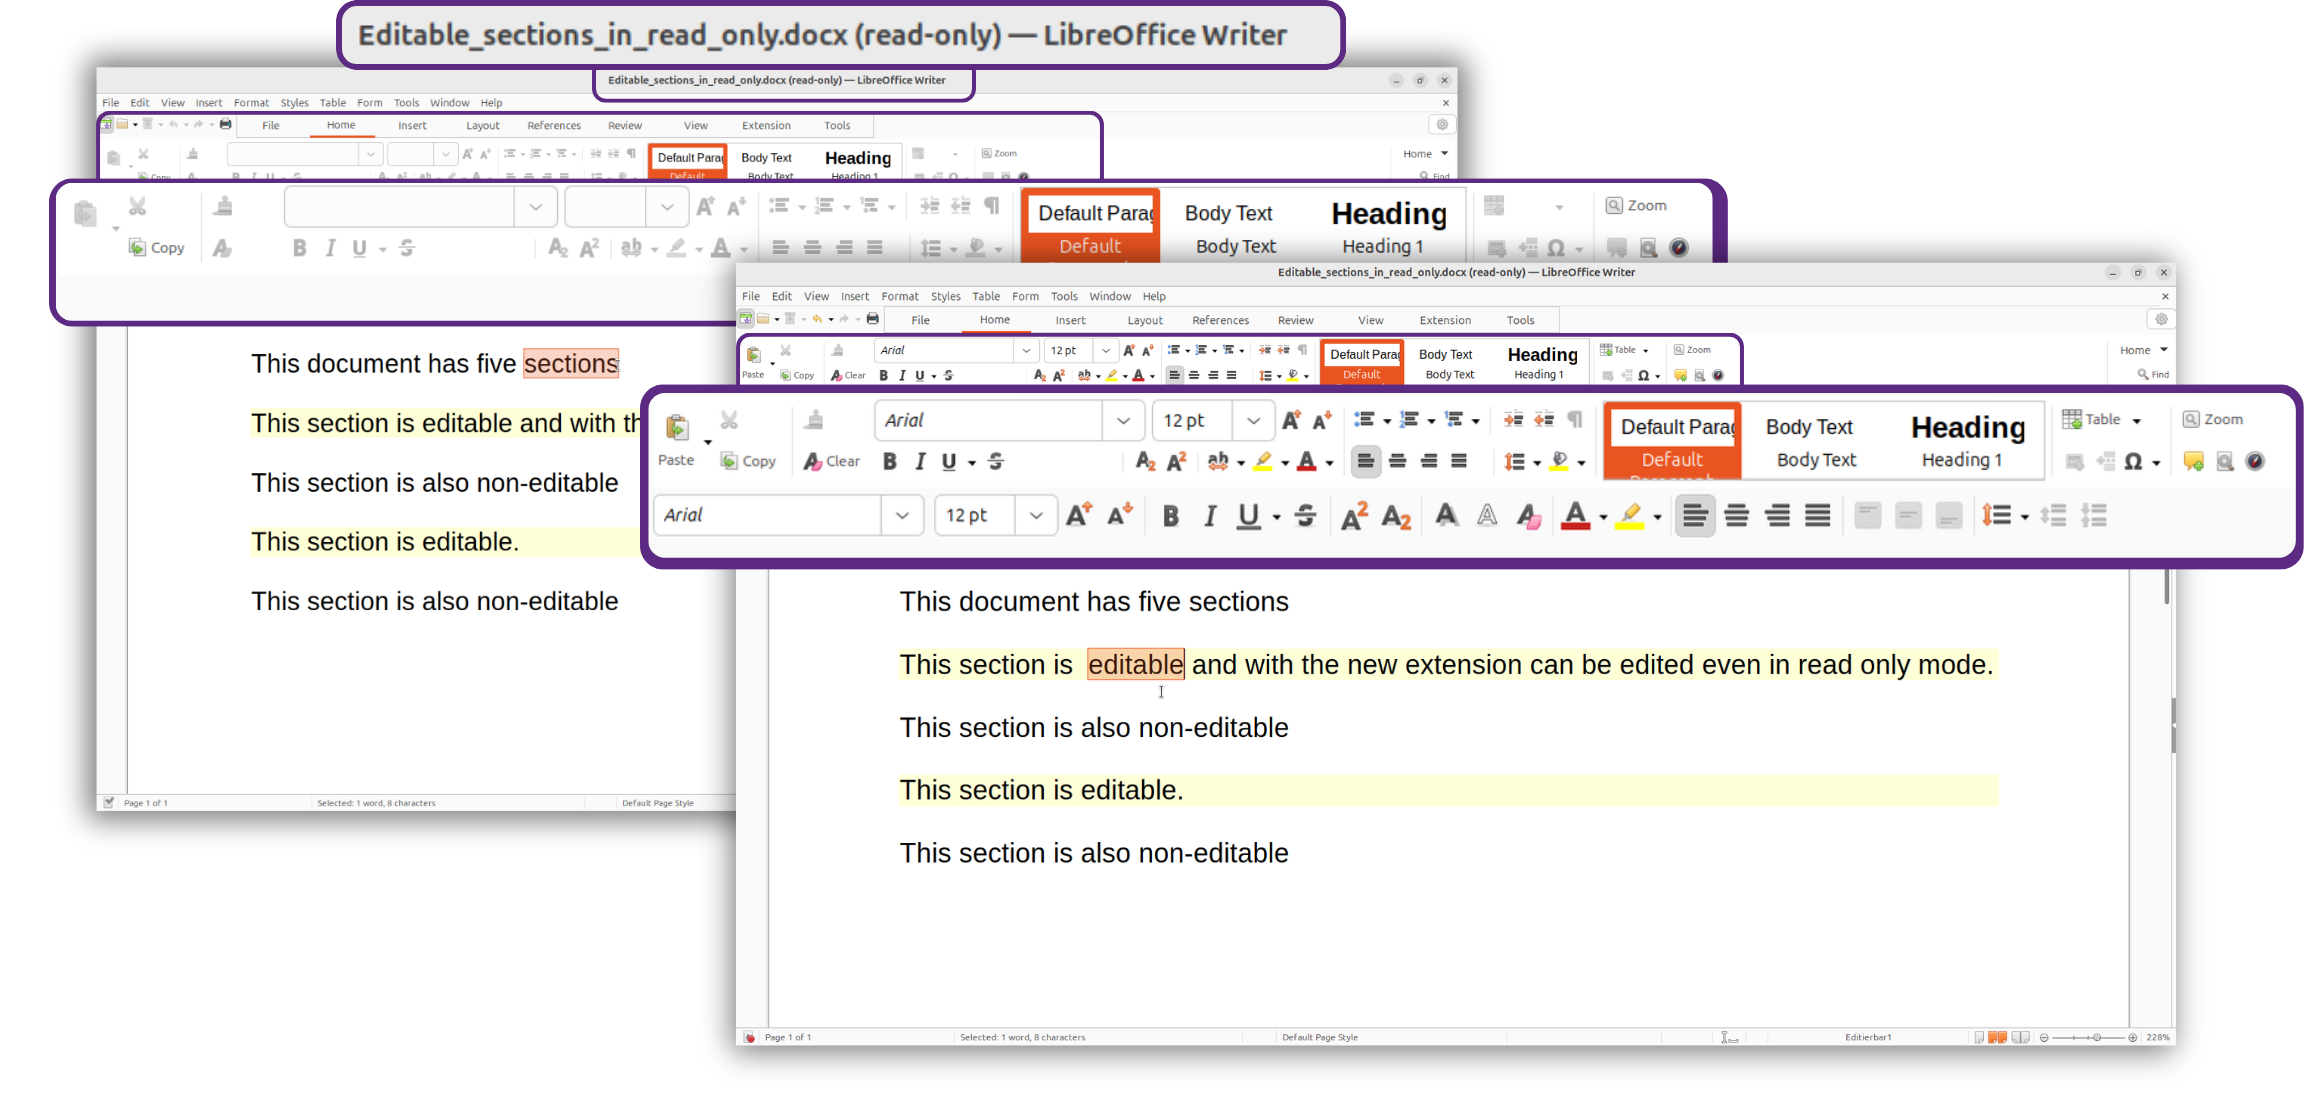This screenshot has width=2304, height=1099.
Task: Open Window in the back window's menu bar
Action: click(450, 102)
